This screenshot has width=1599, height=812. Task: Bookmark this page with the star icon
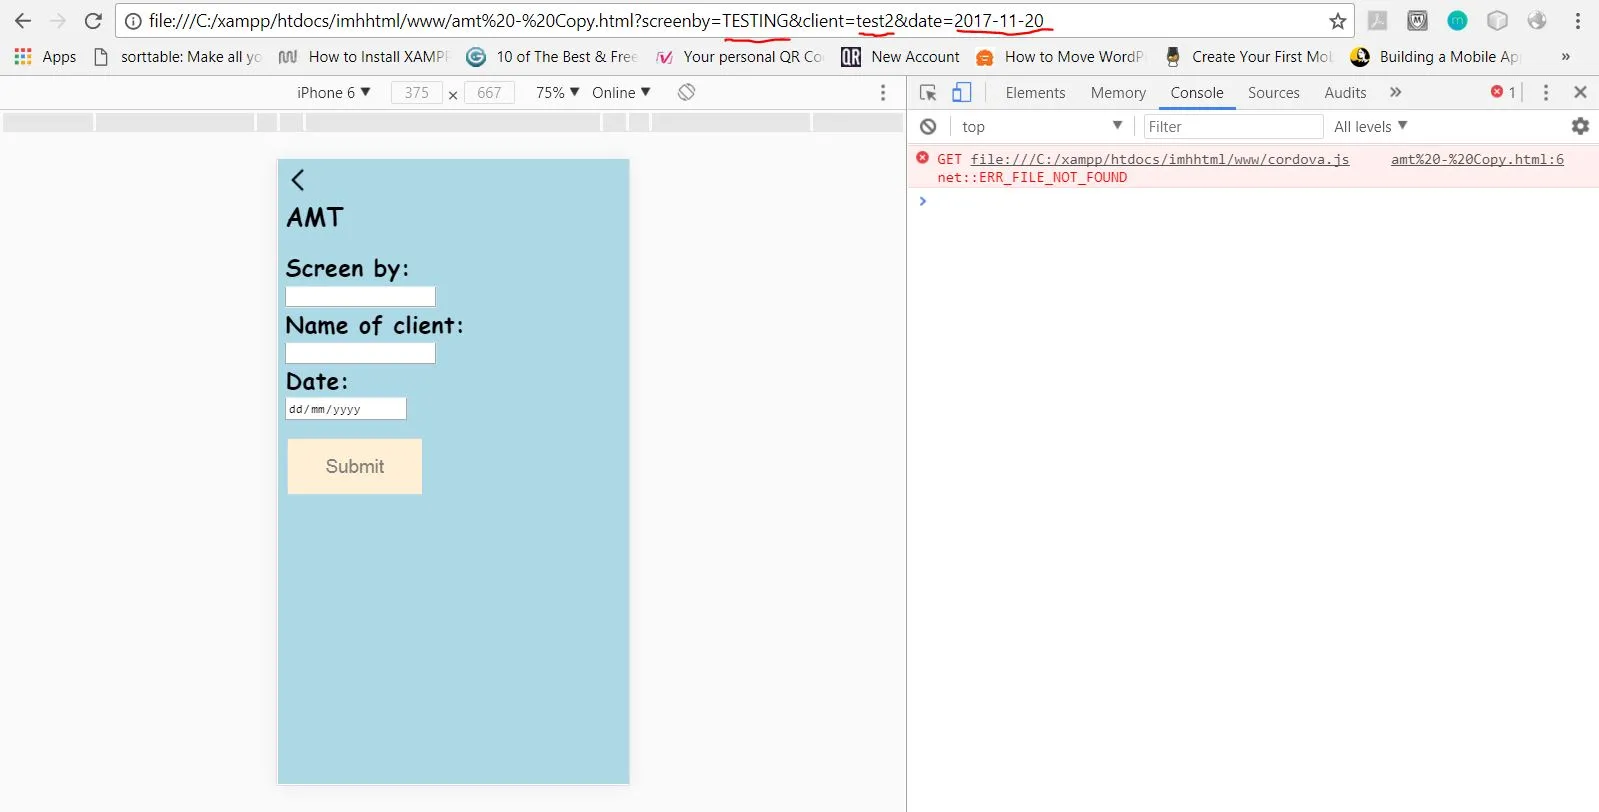pyautogui.click(x=1337, y=21)
